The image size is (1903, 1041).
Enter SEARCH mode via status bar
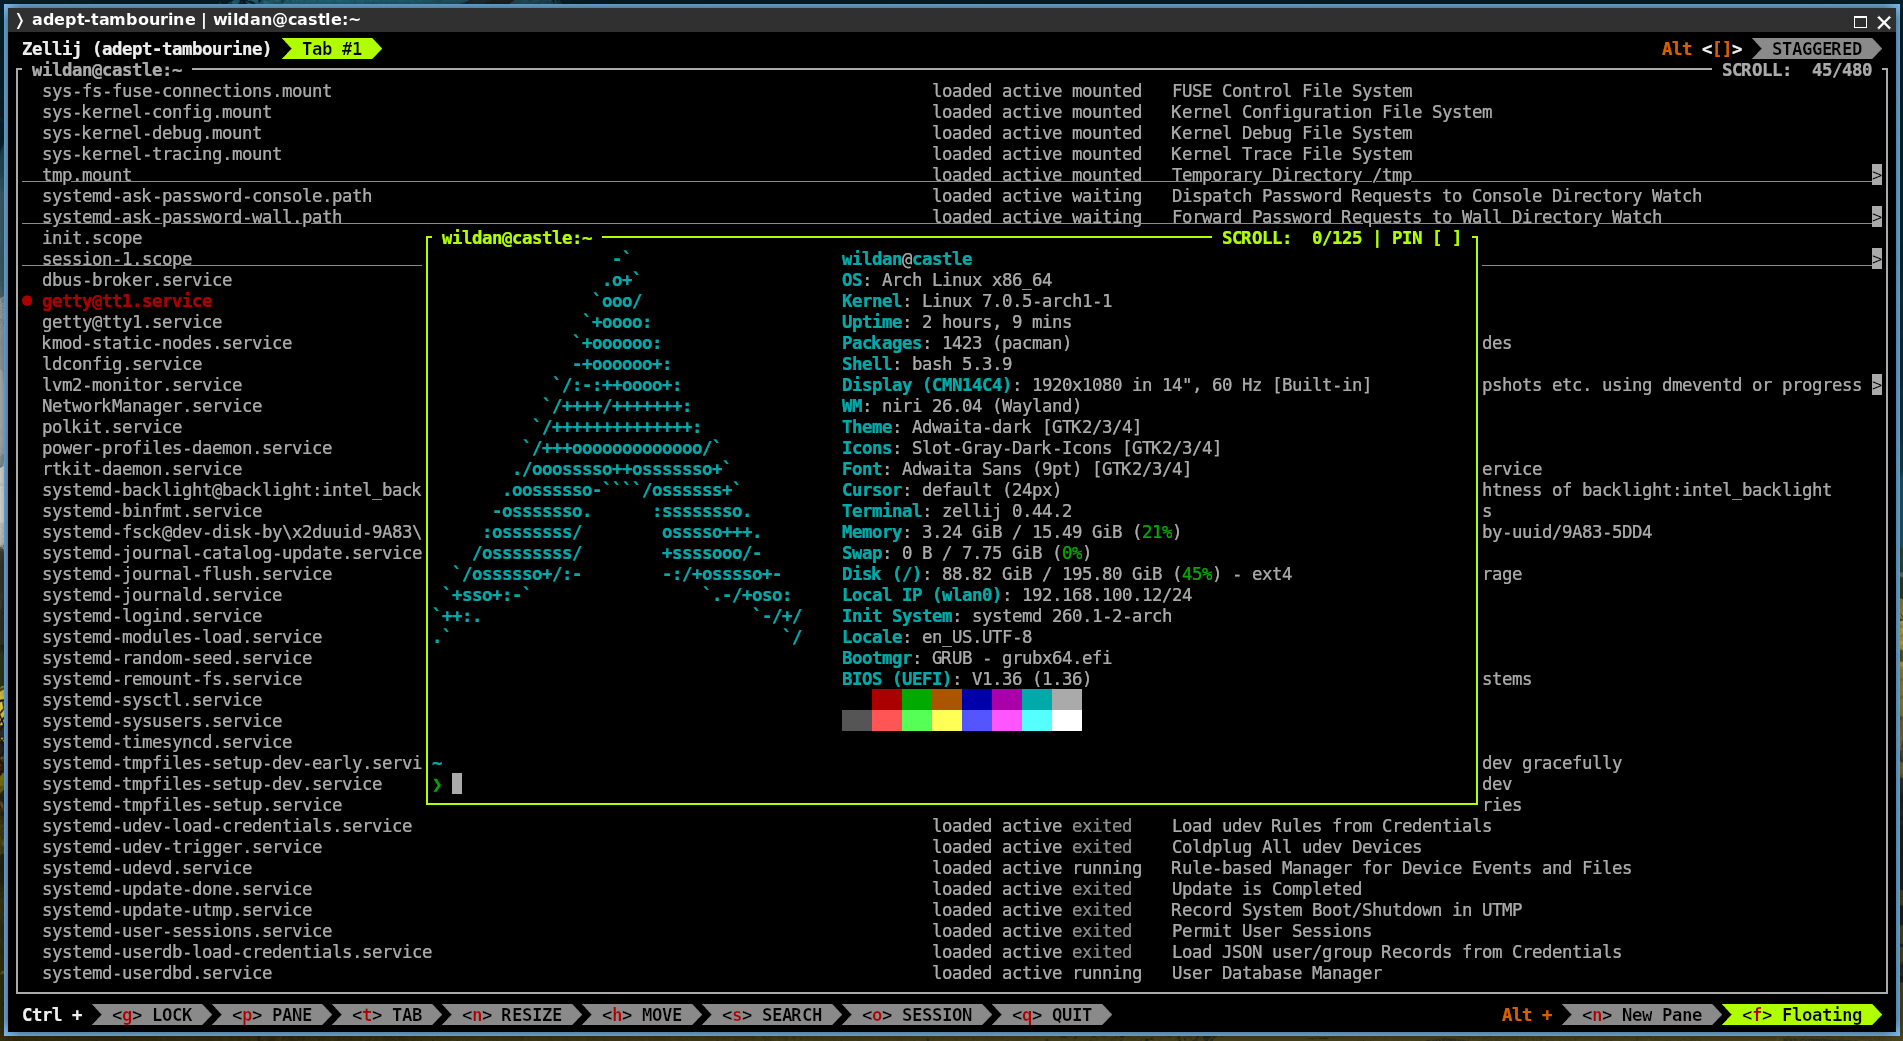(772, 1015)
